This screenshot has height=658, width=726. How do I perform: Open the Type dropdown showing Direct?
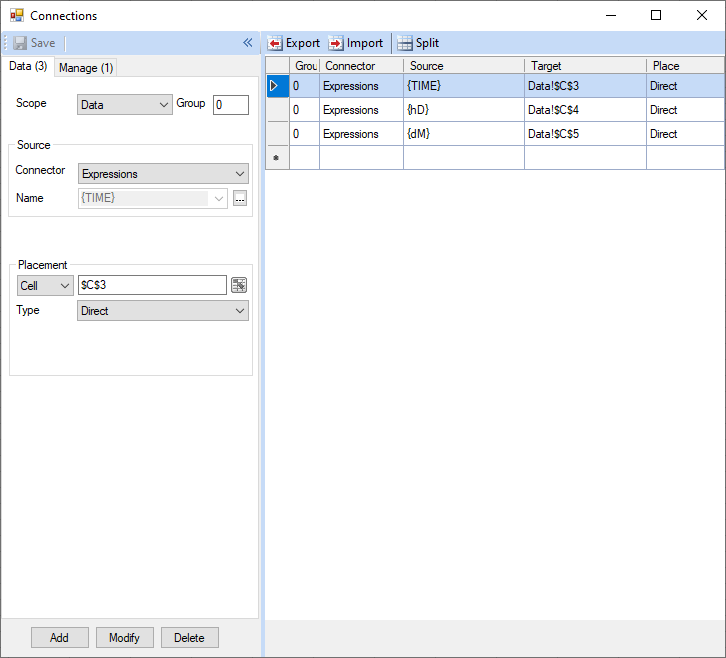pos(163,311)
